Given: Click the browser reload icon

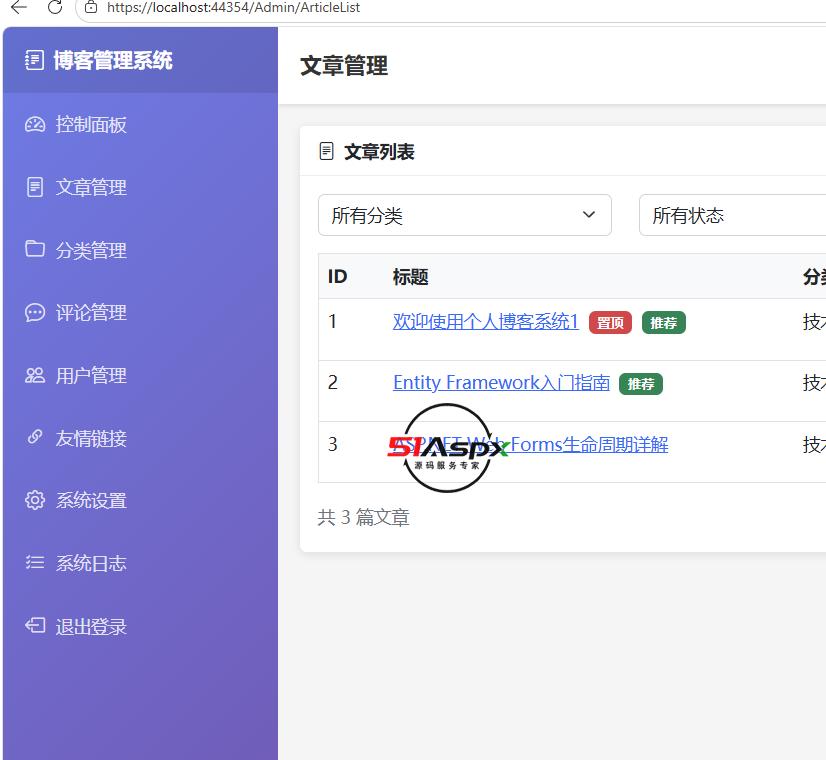Looking at the screenshot, I should [55, 7].
